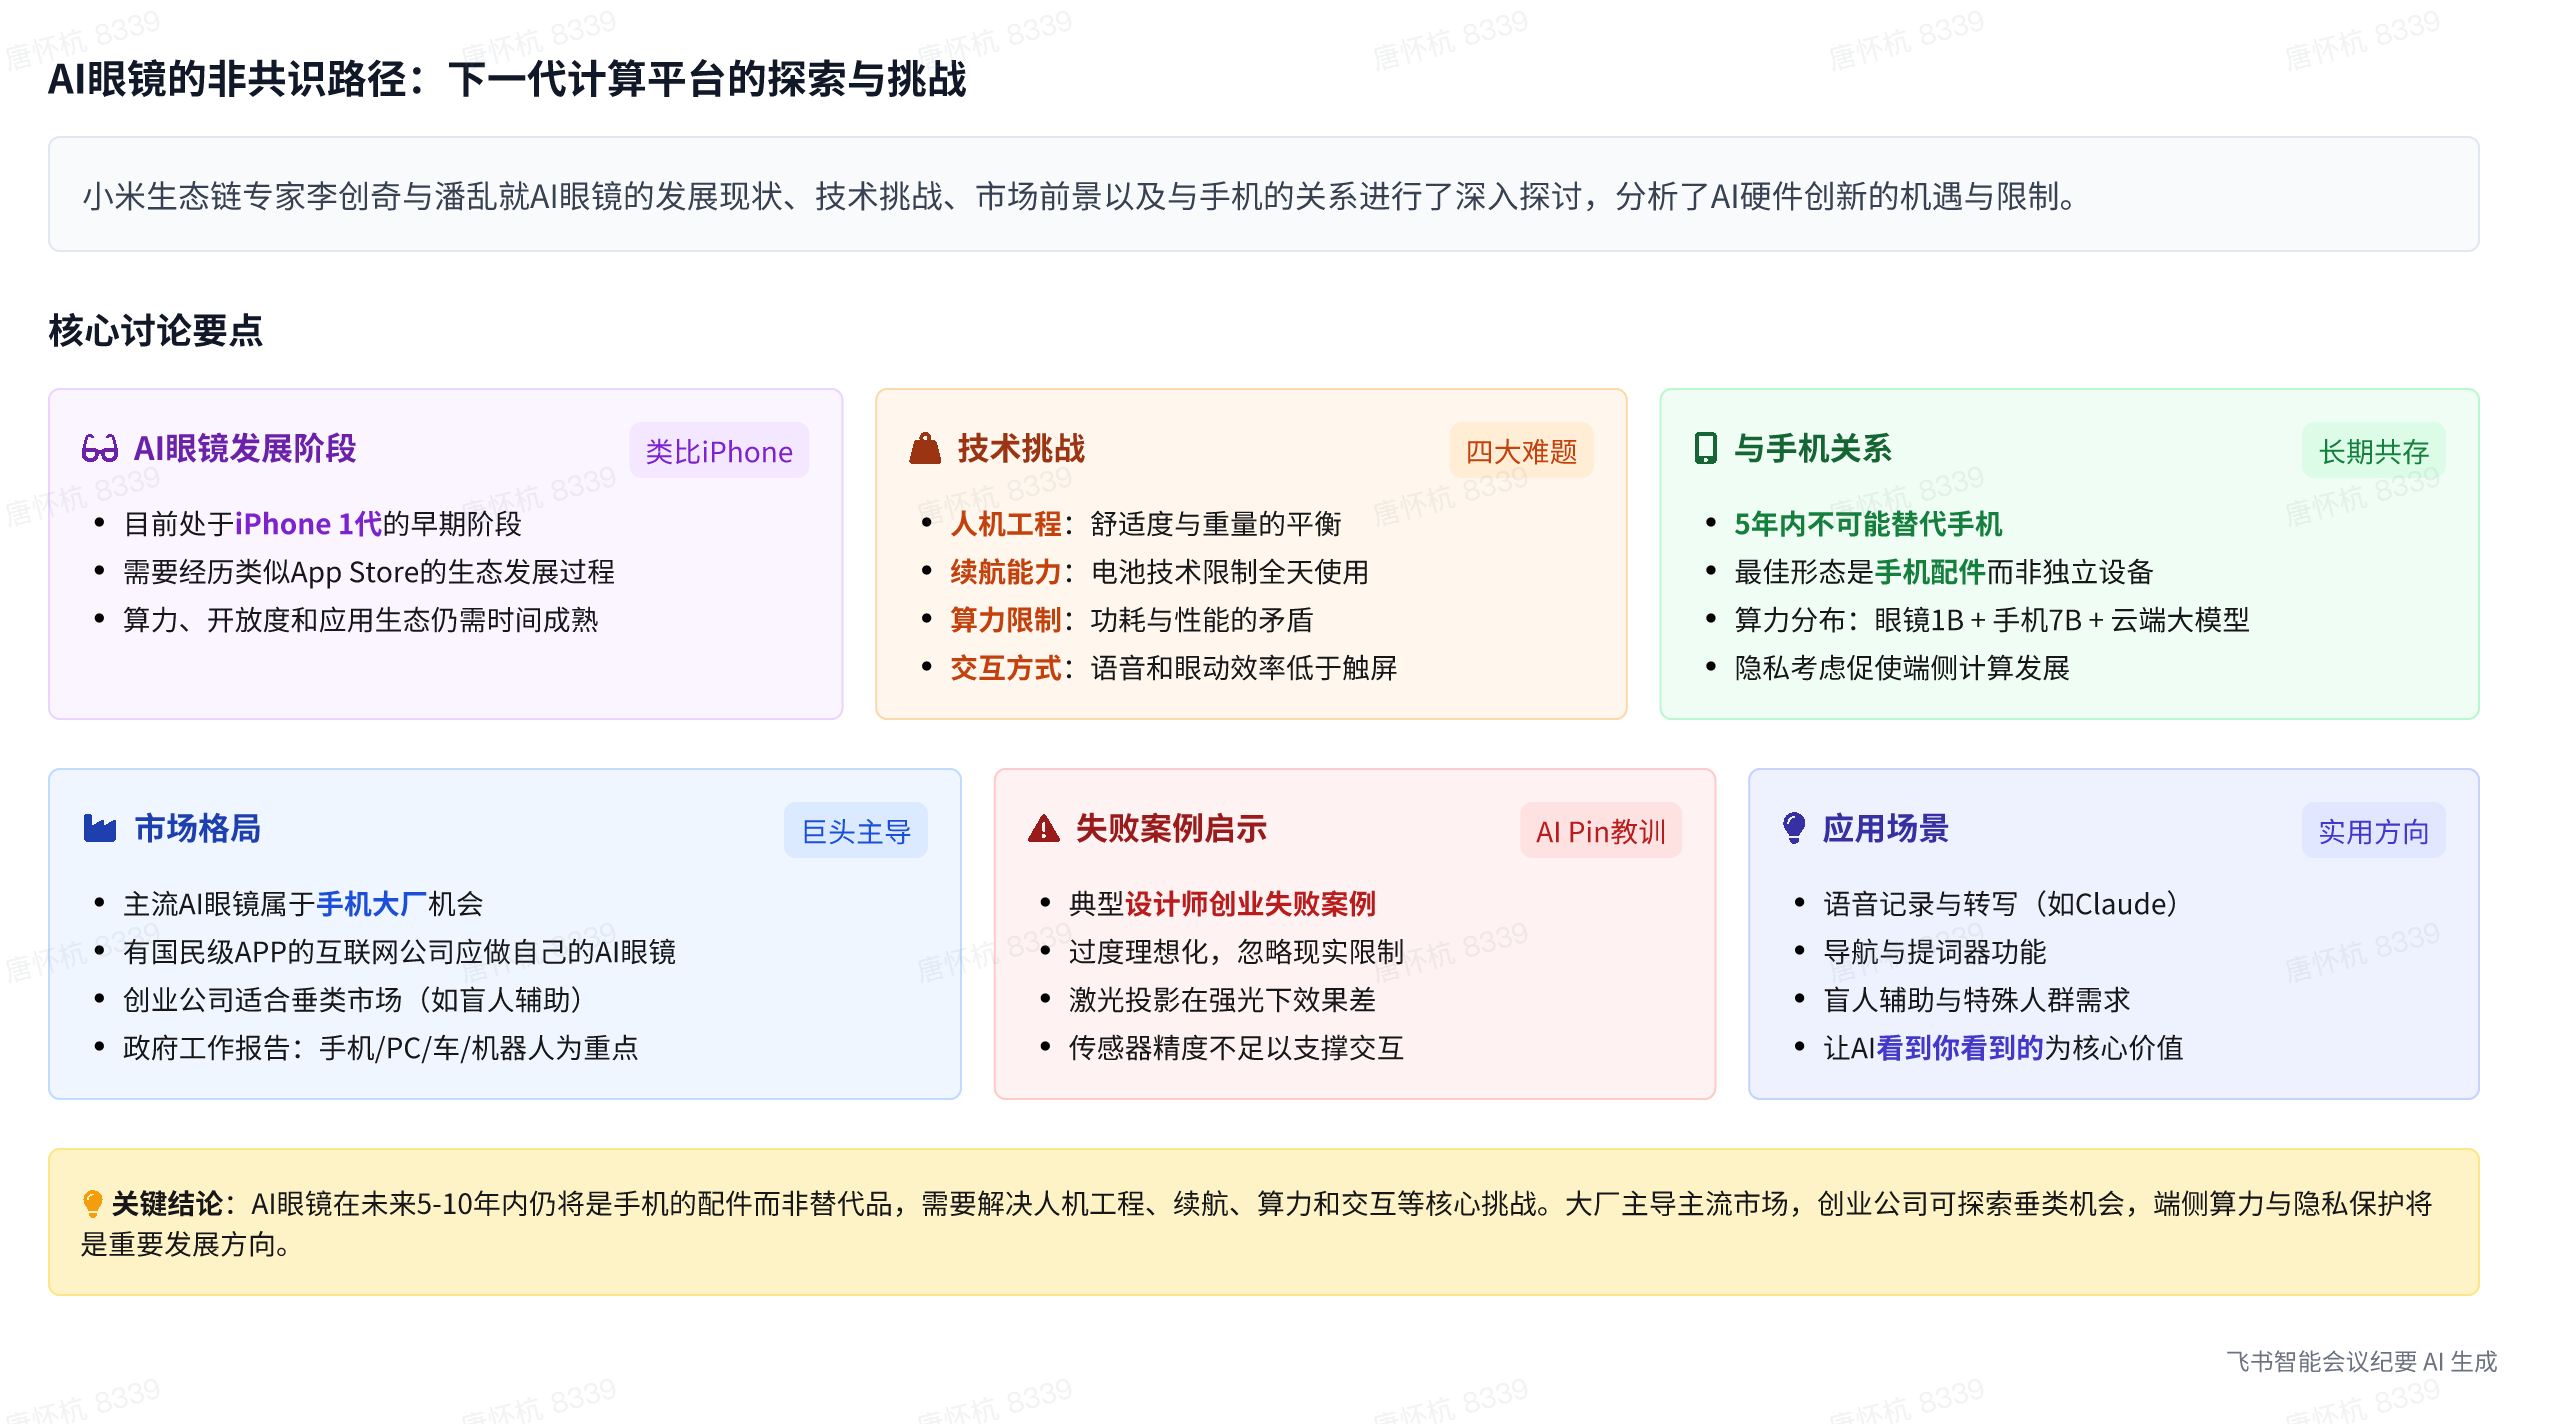Click the 5年内不可能替代手机 green text
The height and width of the screenshot is (1424, 2560).
[x=1867, y=524]
